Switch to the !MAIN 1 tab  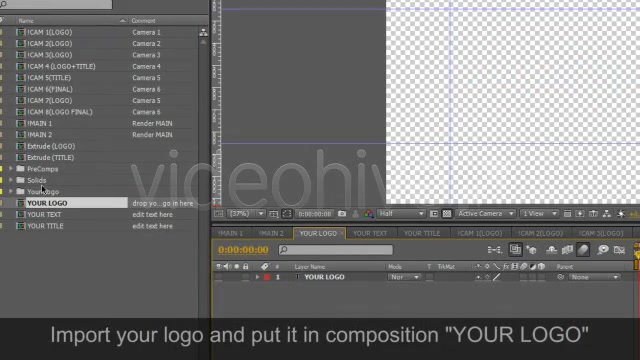click(x=231, y=233)
